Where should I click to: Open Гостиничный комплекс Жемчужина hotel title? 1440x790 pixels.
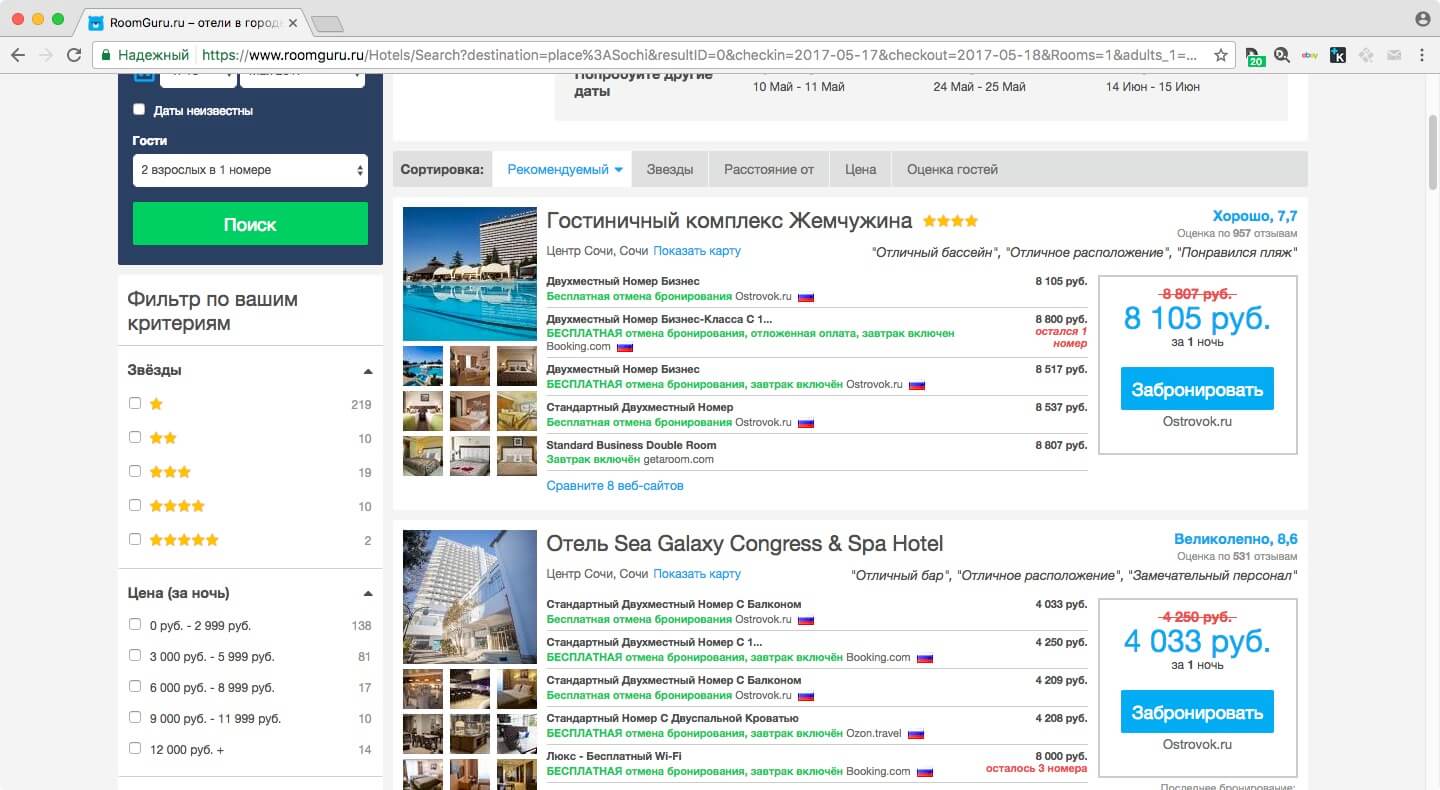pyautogui.click(x=729, y=220)
